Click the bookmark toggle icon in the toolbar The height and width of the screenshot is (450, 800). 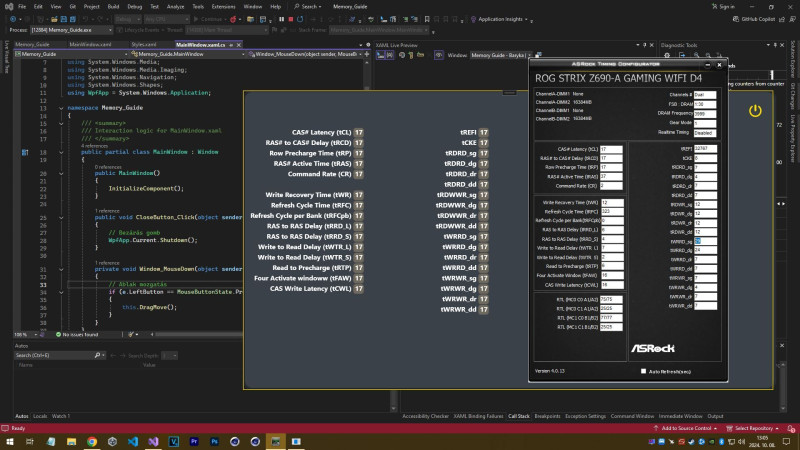point(427,19)
